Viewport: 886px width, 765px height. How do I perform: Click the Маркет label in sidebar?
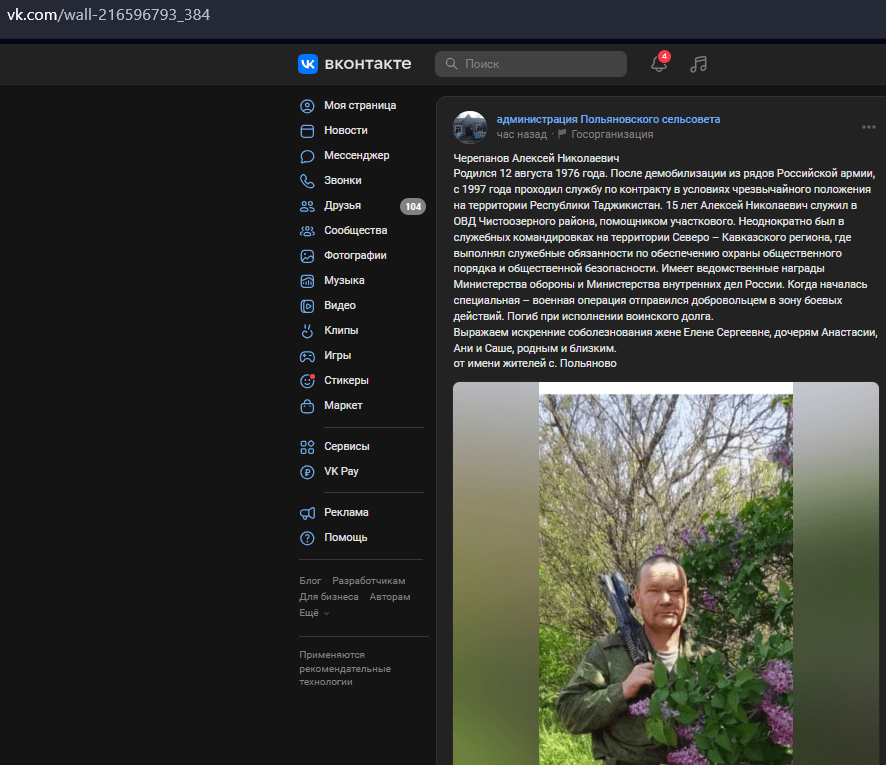point(343,406)
